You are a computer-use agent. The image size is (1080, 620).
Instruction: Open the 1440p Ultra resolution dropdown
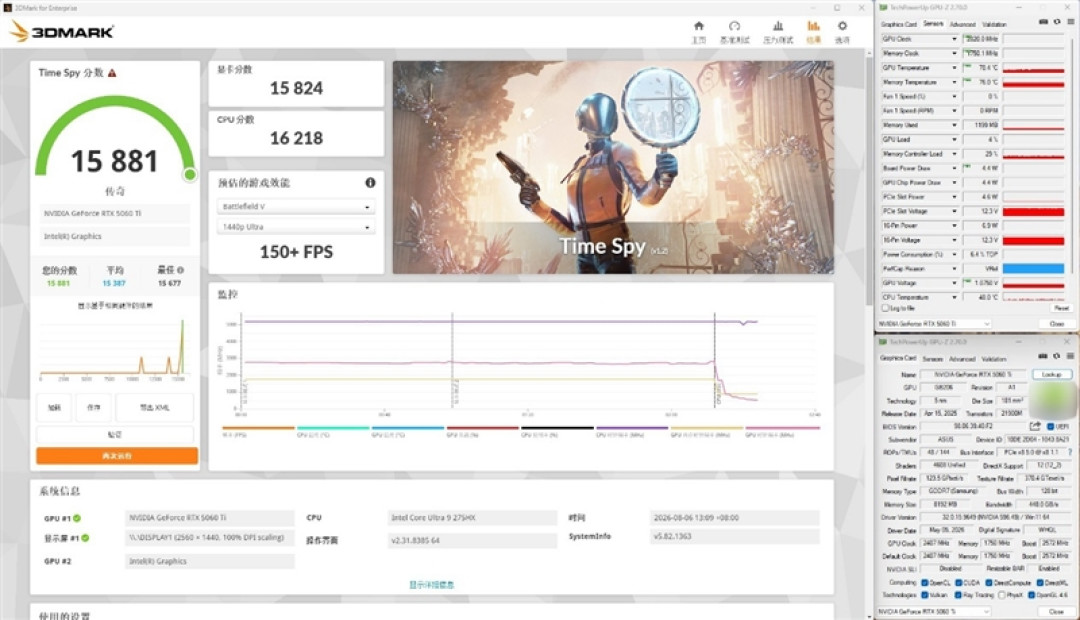click(296, 227)
